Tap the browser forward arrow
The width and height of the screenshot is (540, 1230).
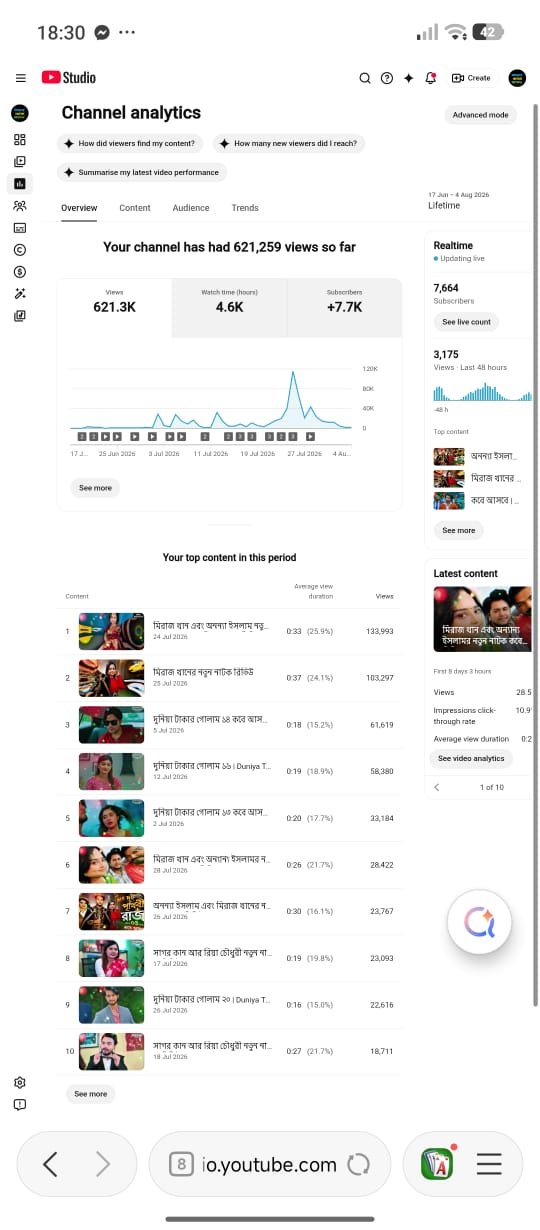point(102,1164)
